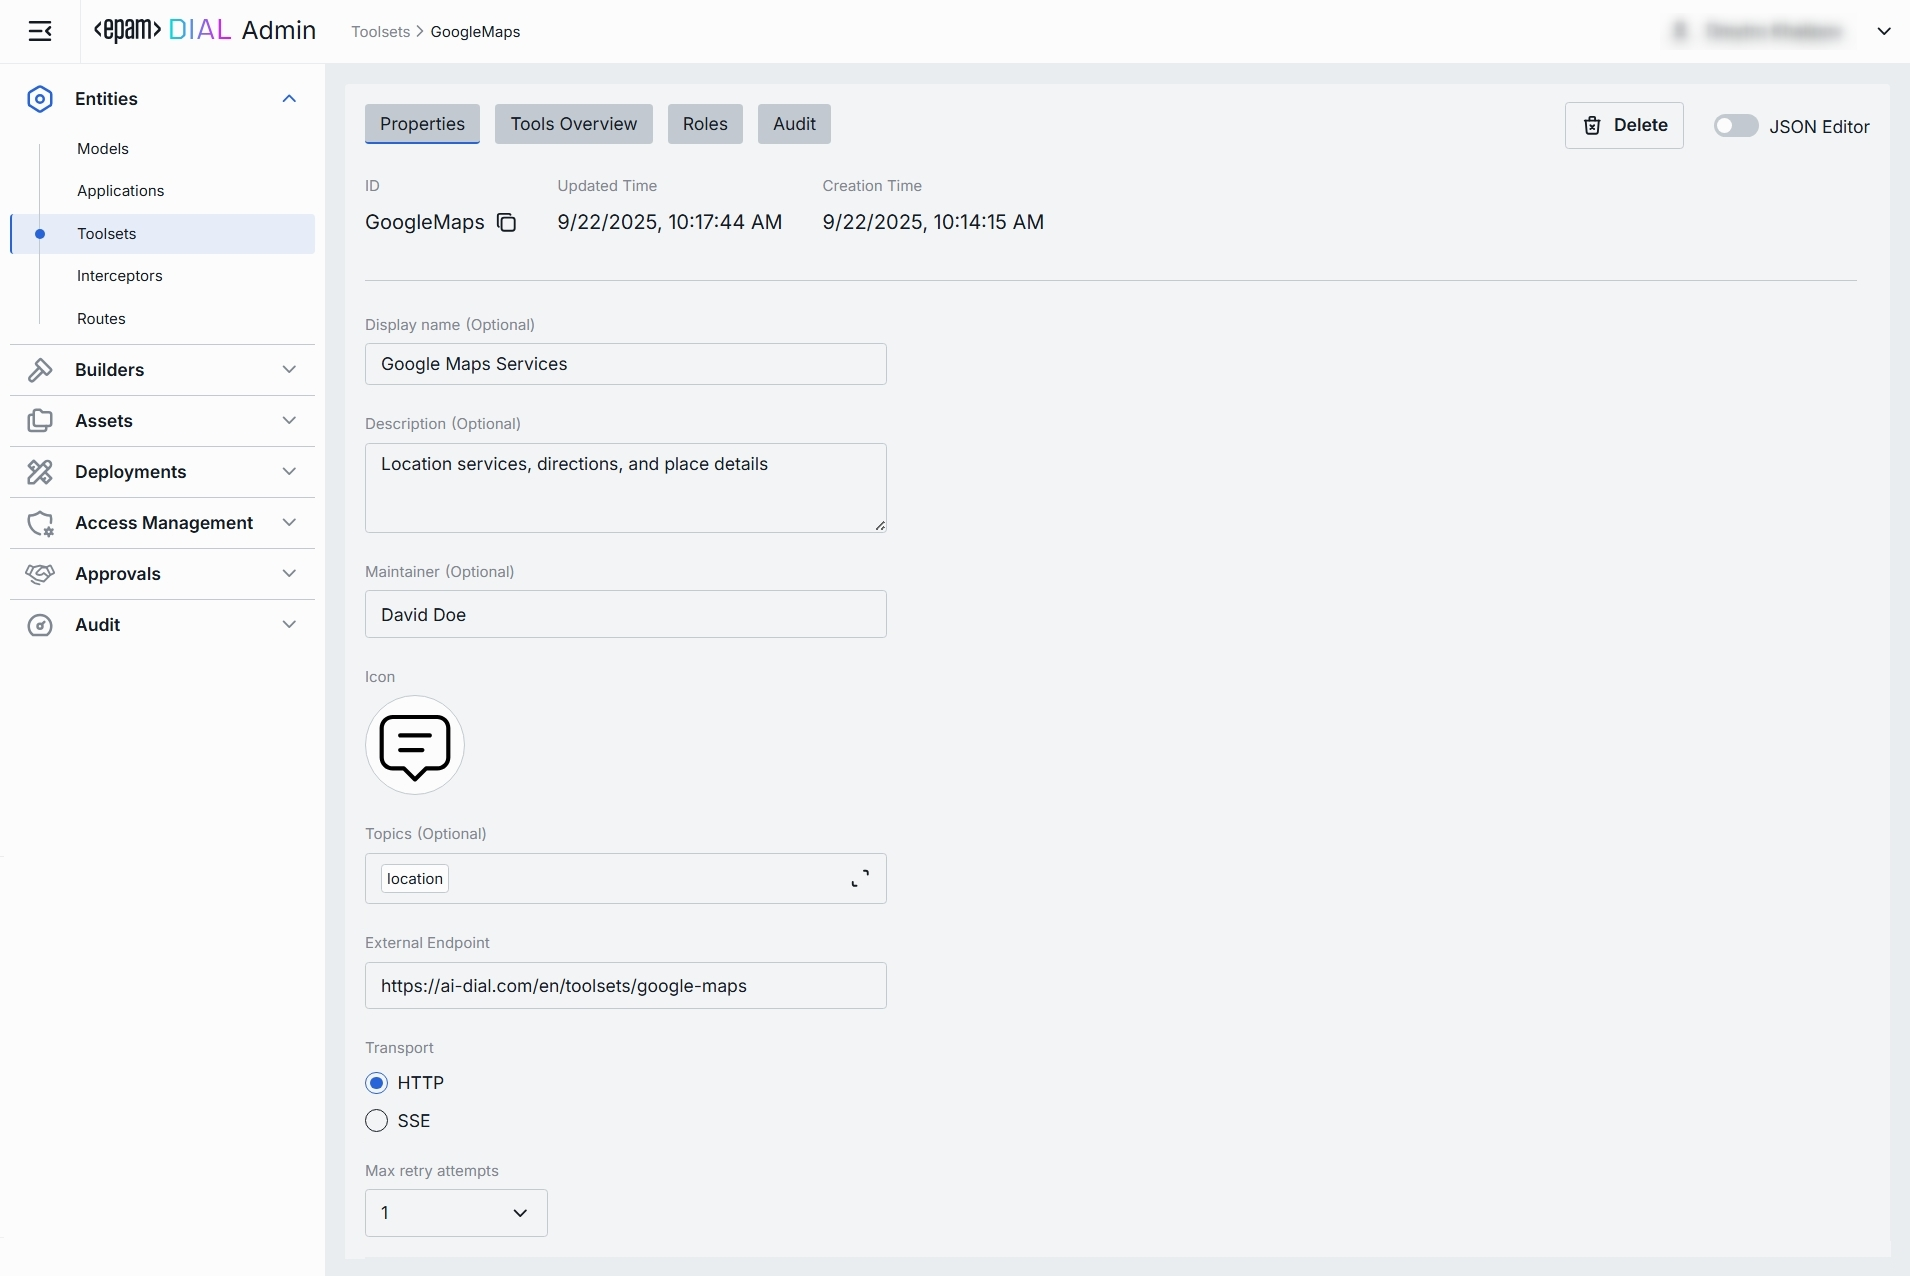
Task: Click the Updated Time value
Action: [x=670, y=222]
